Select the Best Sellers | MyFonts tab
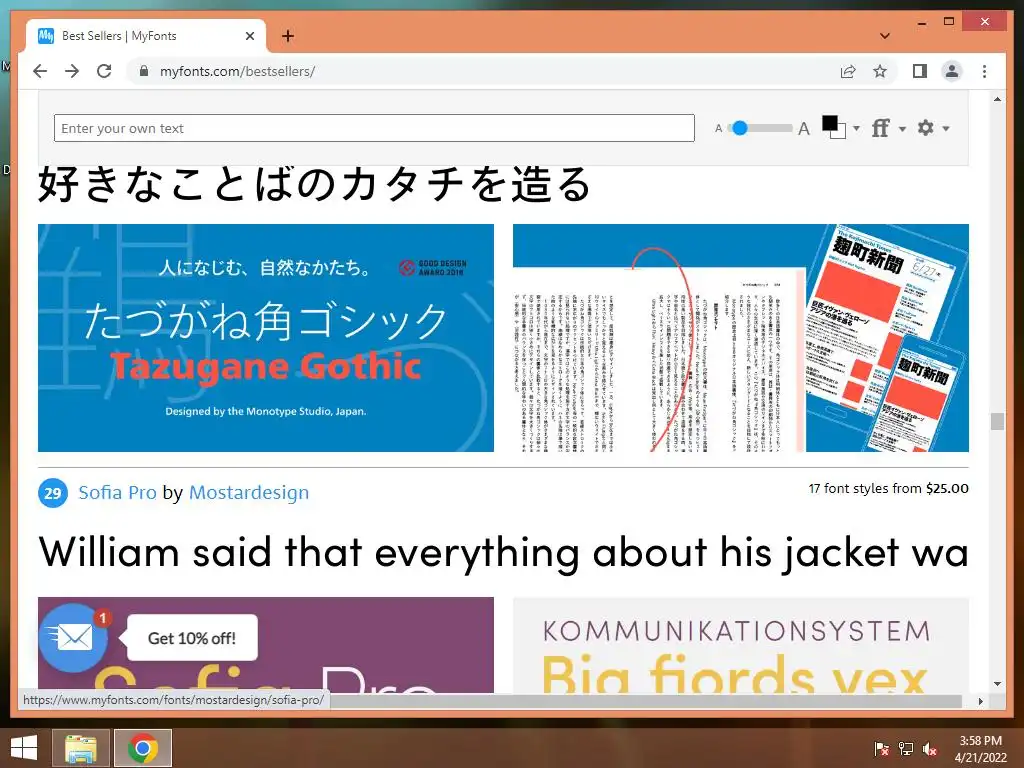The image size is (1024, 768). (x=146, y=36)
